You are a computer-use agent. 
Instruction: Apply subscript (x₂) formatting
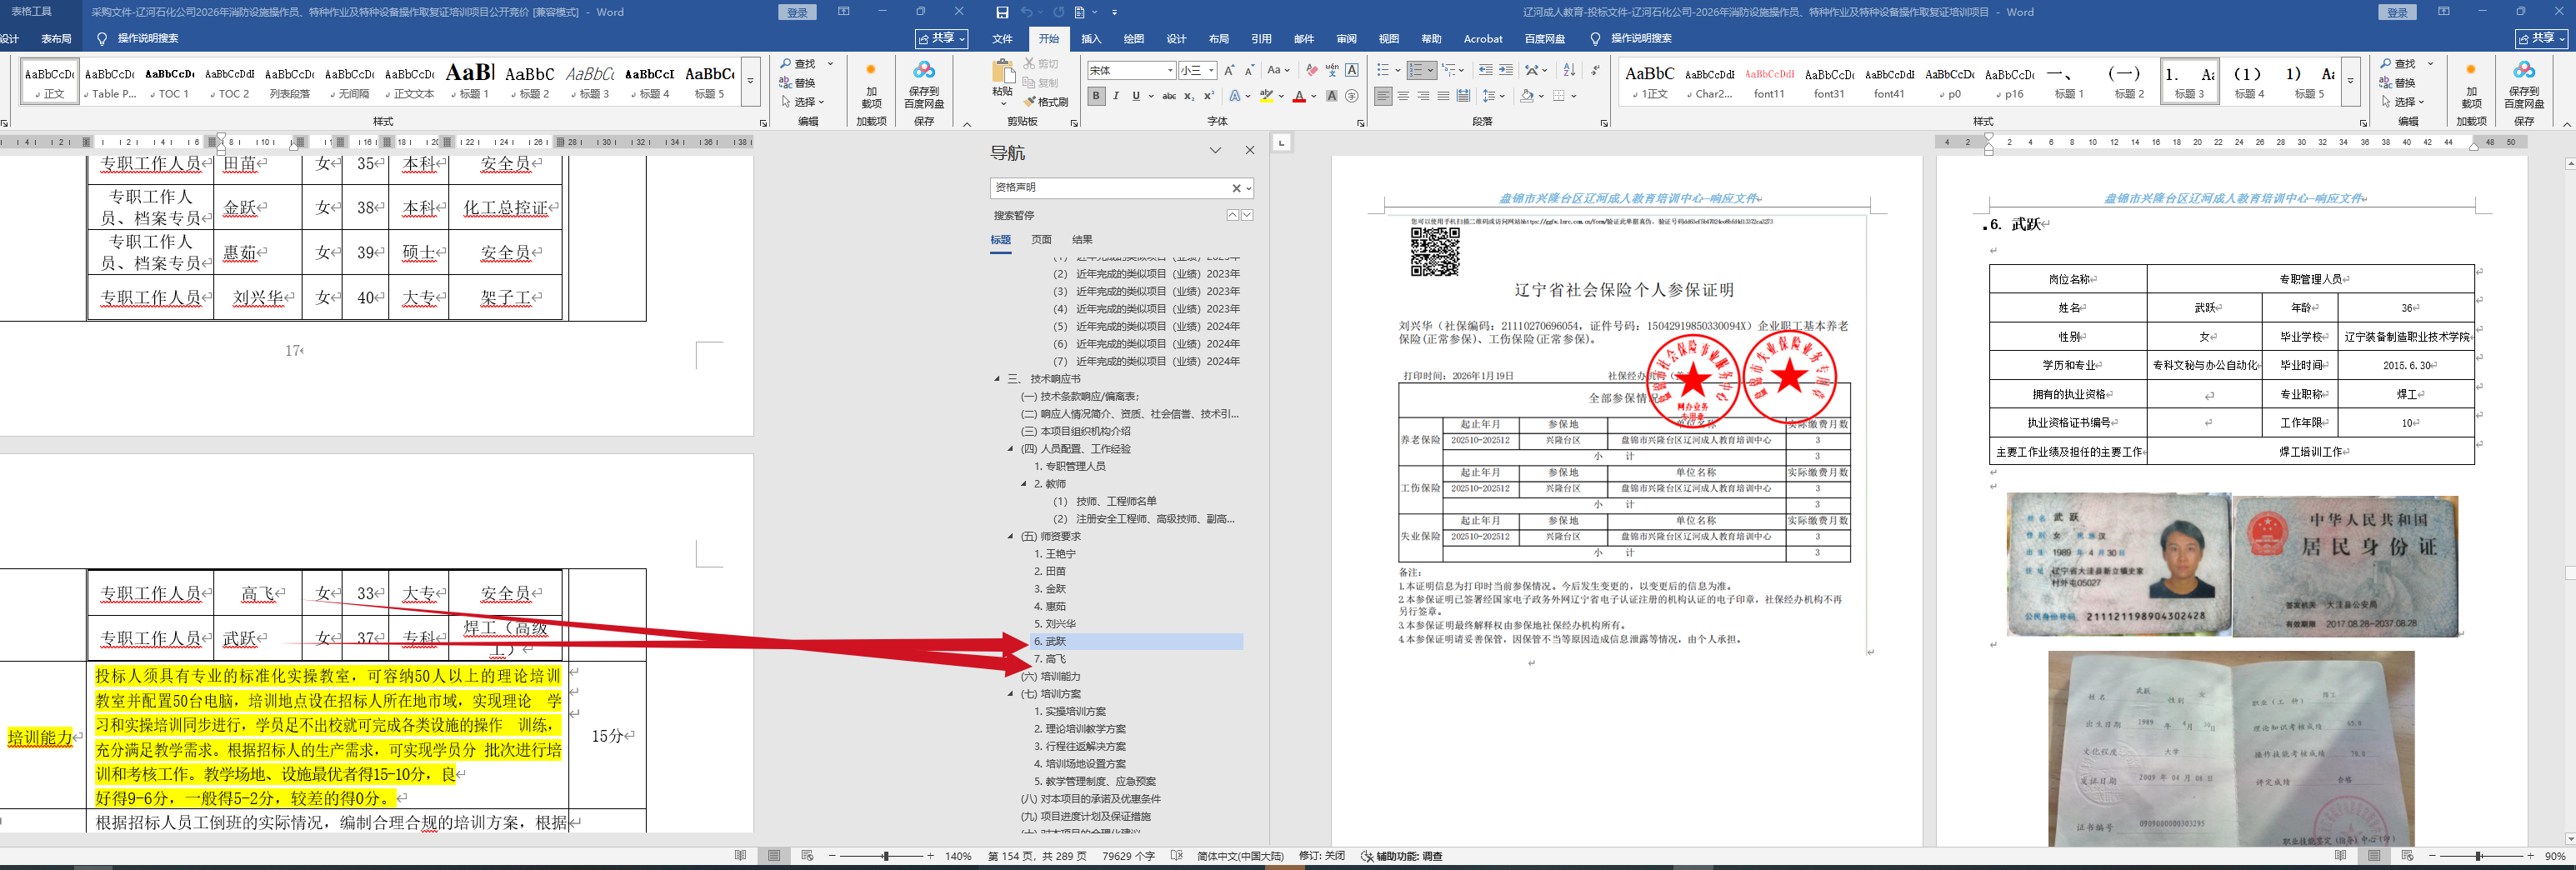(1189, 96)
